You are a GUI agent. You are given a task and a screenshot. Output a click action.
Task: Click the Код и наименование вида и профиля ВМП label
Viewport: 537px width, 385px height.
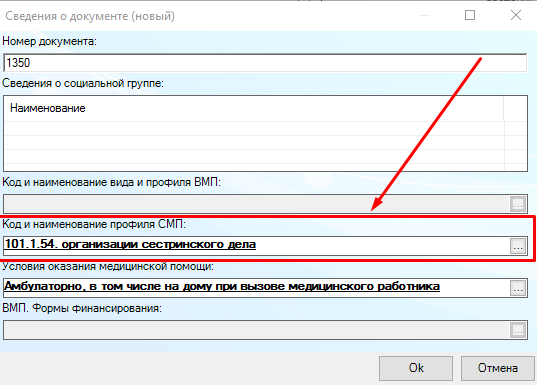[x=112, y=182]
